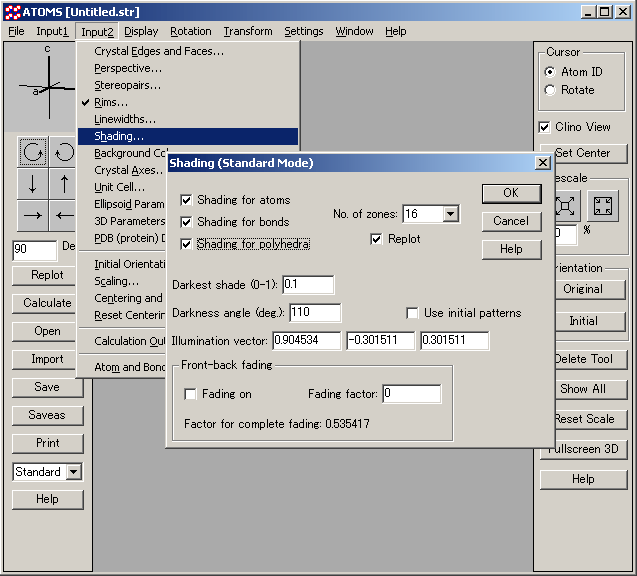Close the Shading dialog with the X
The height and width of the screenshot is (576, 637).
[543, 163]
